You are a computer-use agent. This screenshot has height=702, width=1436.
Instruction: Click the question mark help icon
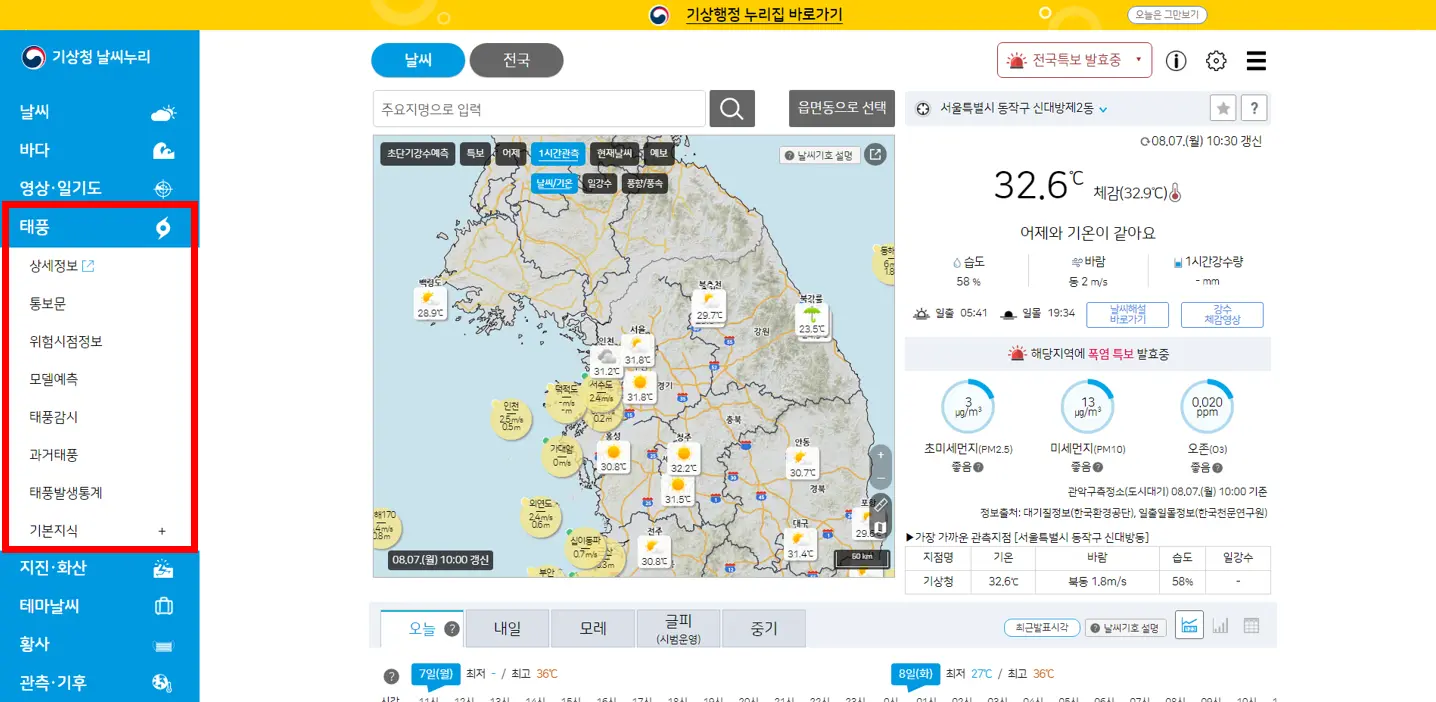click(1253, 107)
